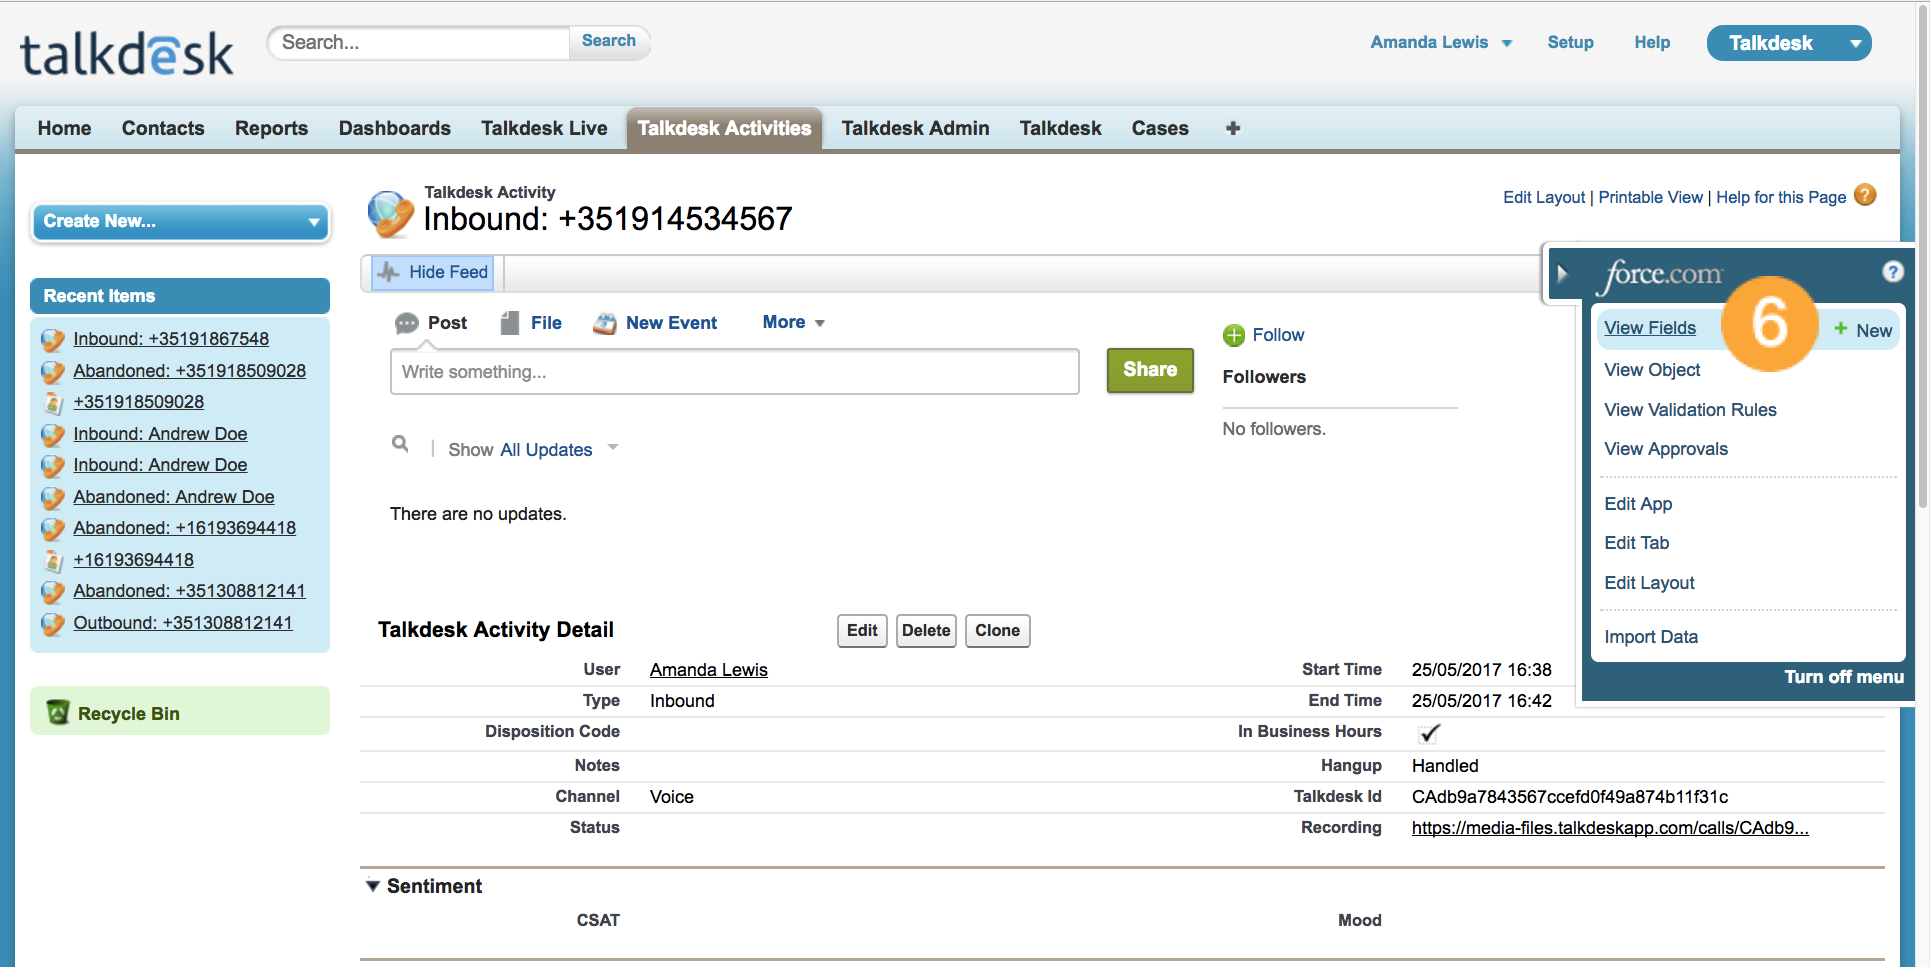
Task: Click the File document icon
Action: coord(510,323)
